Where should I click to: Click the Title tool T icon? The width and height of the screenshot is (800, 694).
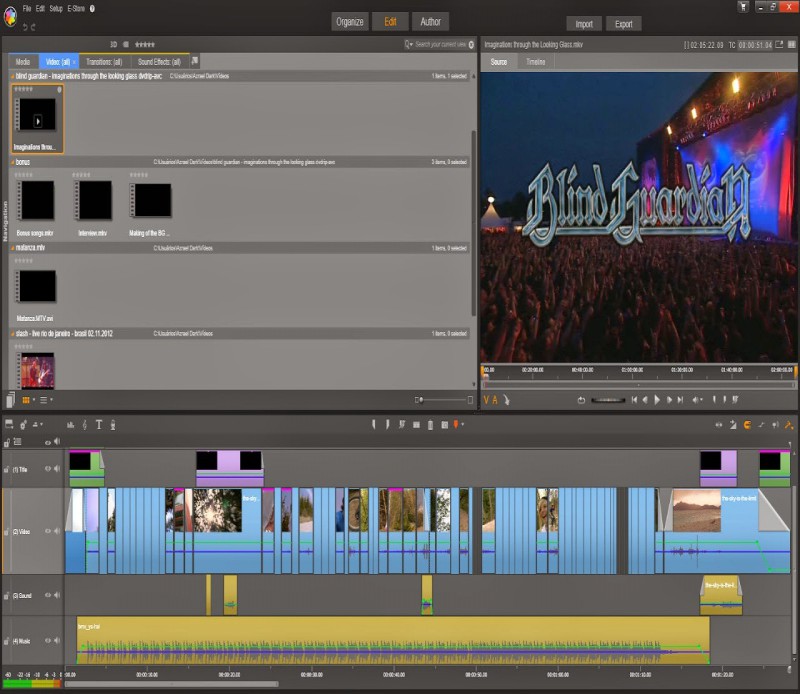99,425
